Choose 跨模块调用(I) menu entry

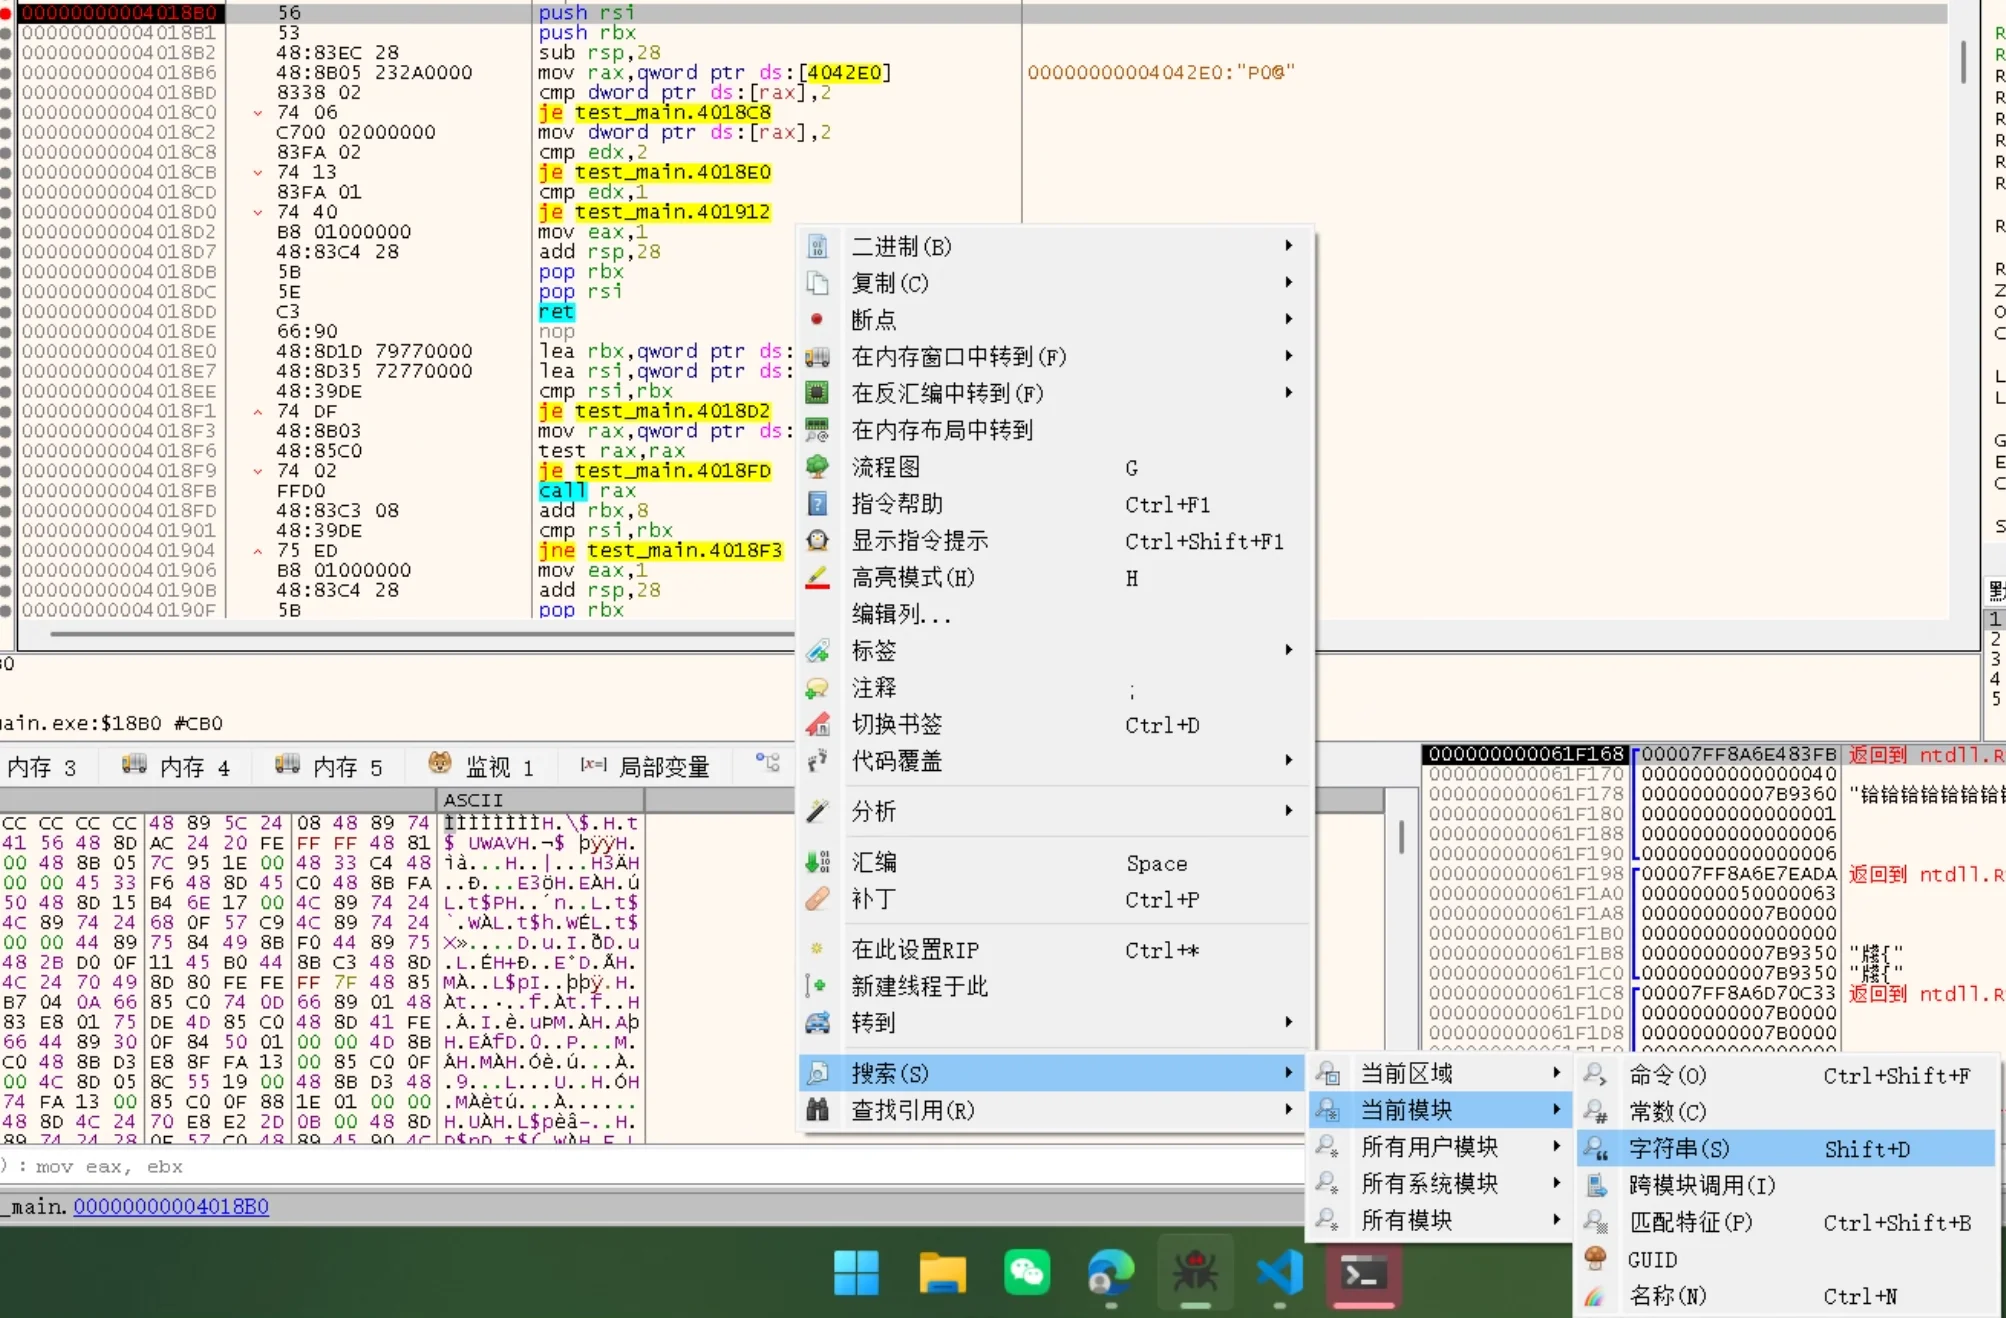tap(1786, 1186)
